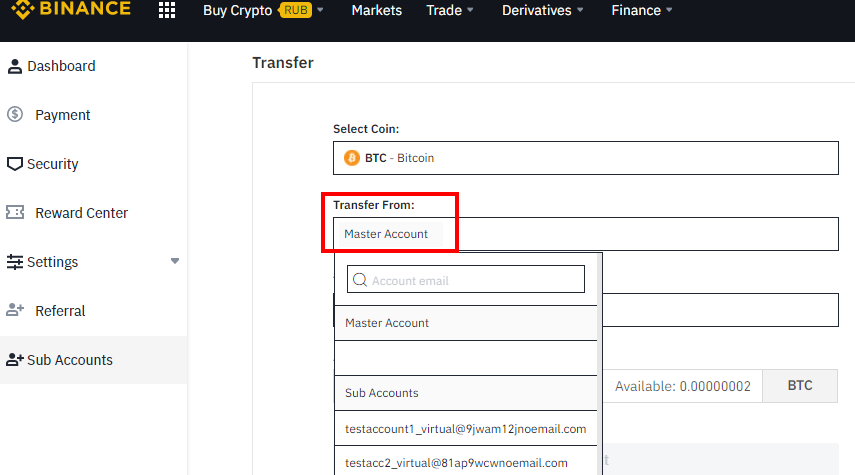The image size is (855, 475).
Task: Open the Select Coin BTC dropdown
Action: tap(586, 158)
